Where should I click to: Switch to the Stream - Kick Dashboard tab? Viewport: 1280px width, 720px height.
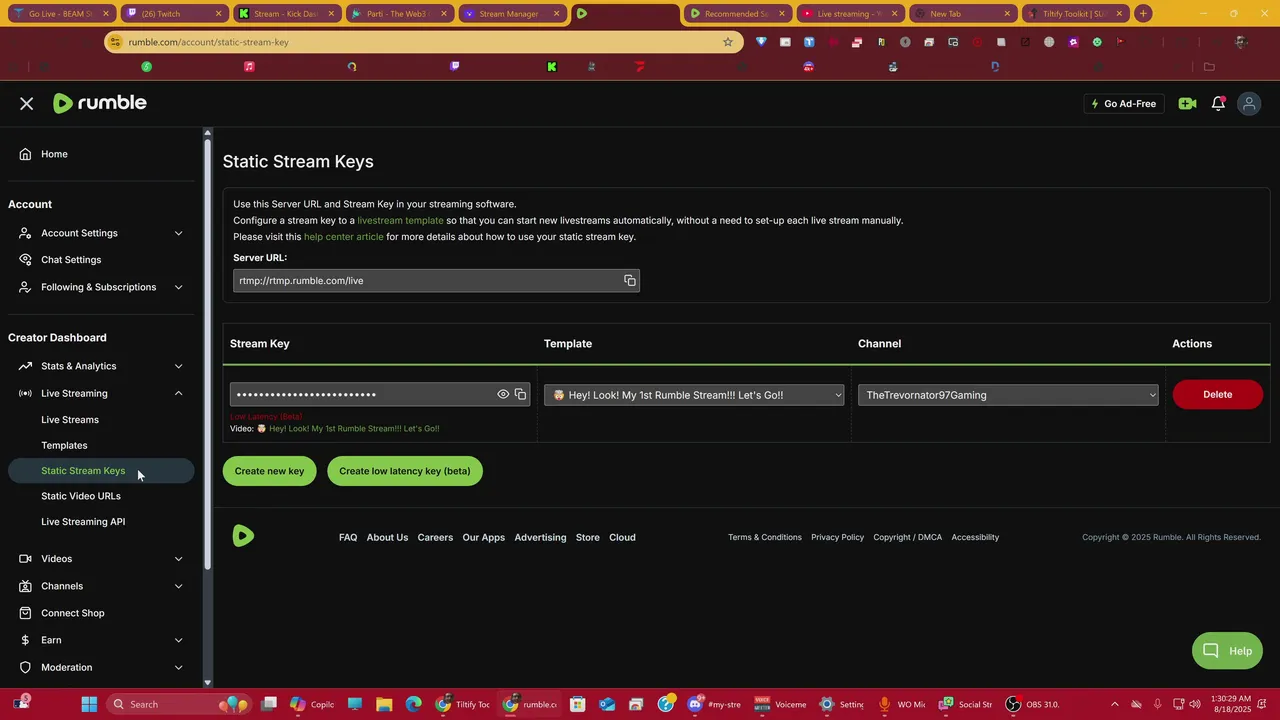pyautogui.click(x=285, y=14)
